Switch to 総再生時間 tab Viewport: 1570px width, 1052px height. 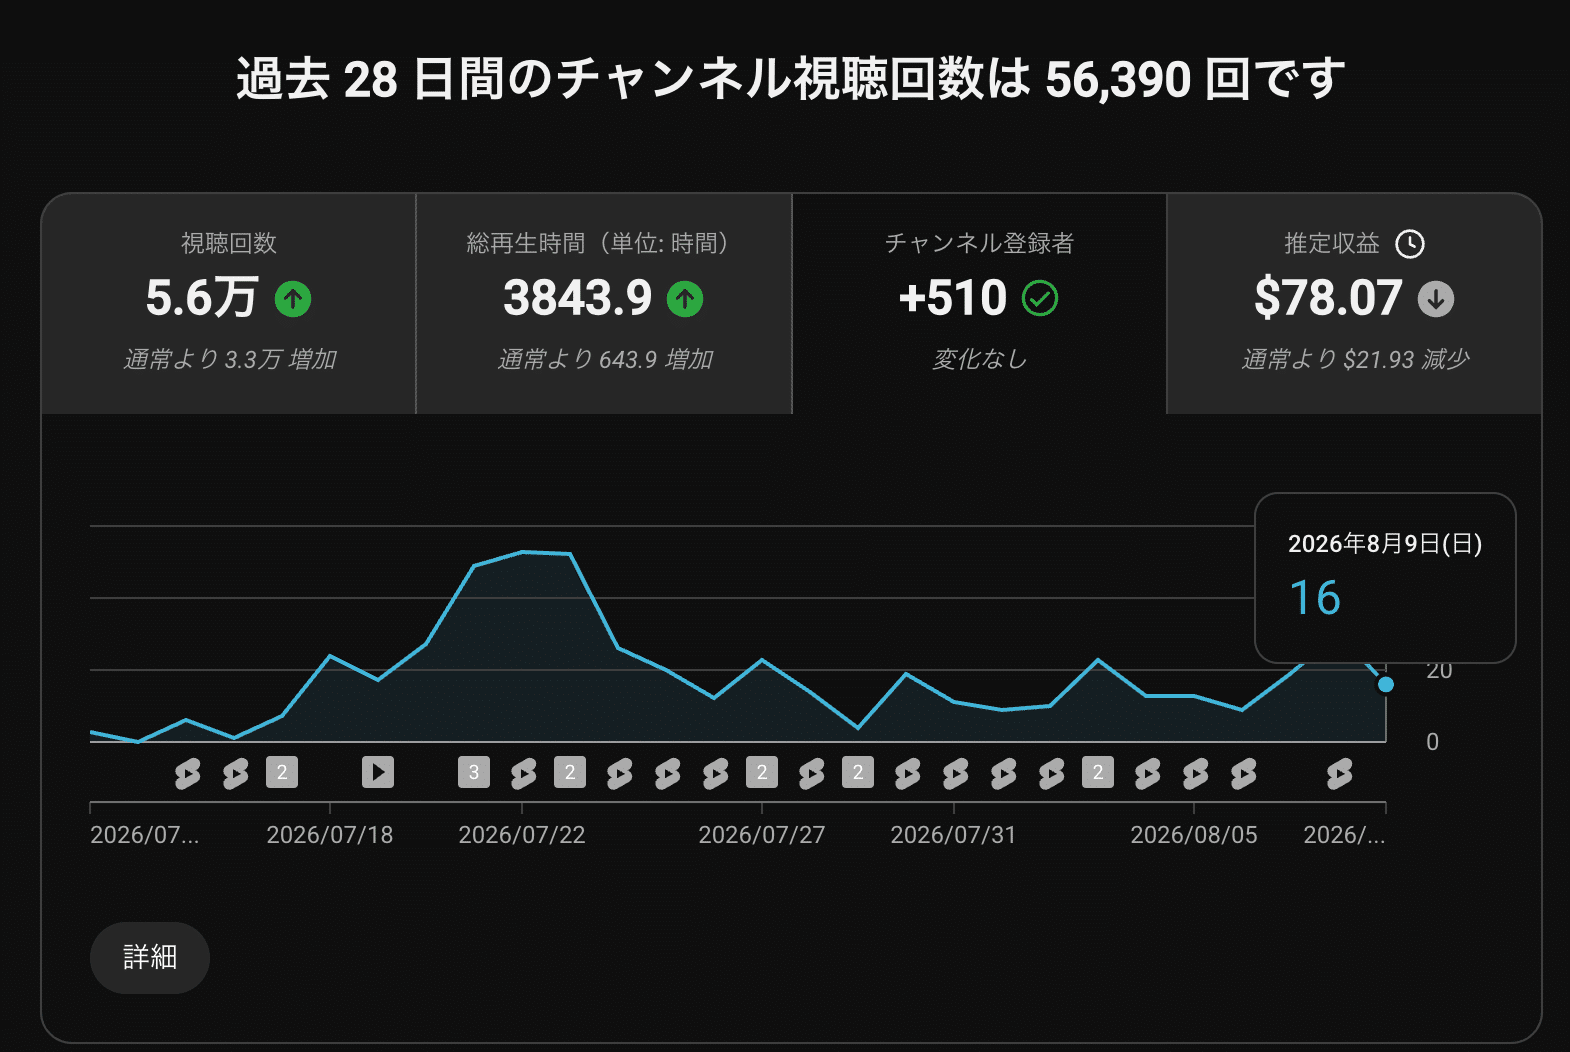[604, 303]
